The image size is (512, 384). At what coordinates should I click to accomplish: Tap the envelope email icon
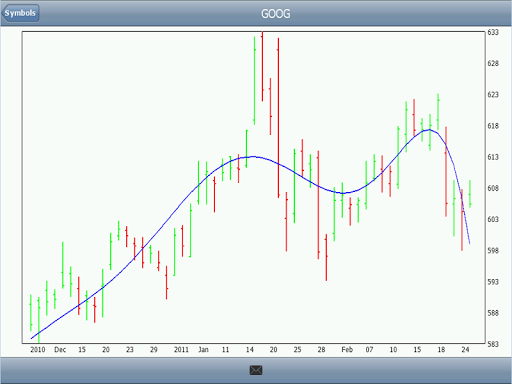pyautogui.click(x=256, y=370)
